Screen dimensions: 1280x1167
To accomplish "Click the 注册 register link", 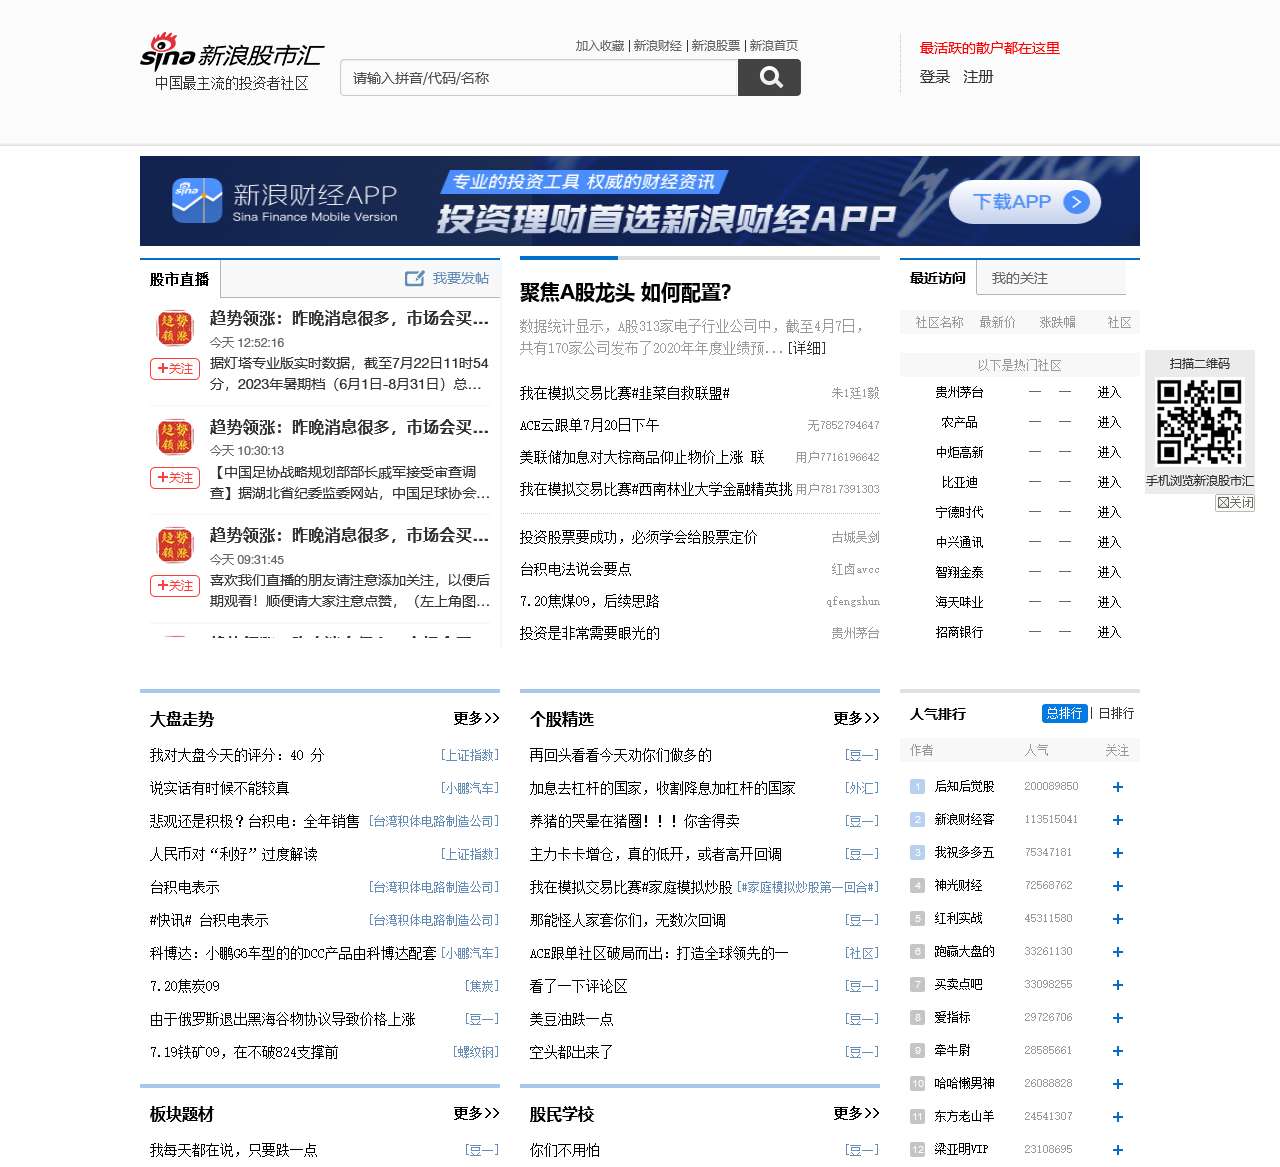I will (x=978, y=77).
